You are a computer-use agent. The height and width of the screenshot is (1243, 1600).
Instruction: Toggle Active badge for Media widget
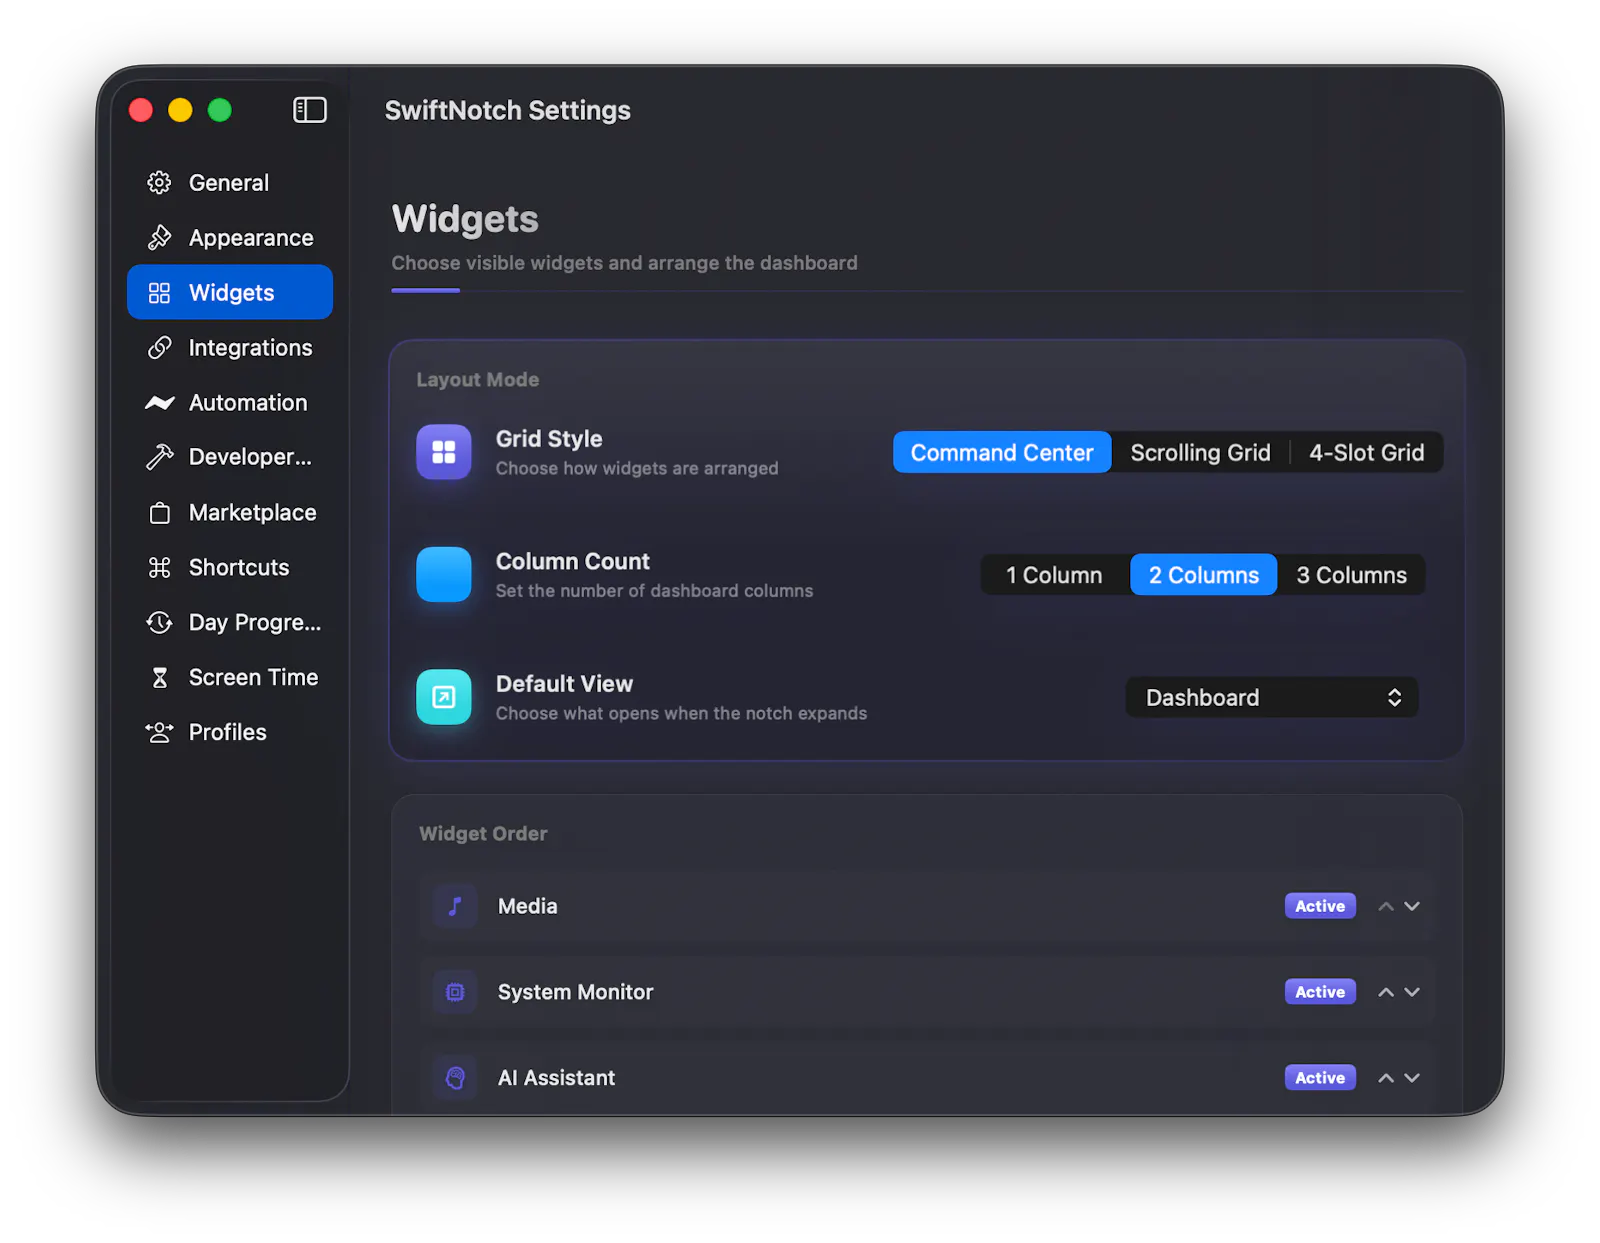[1320, 906]
